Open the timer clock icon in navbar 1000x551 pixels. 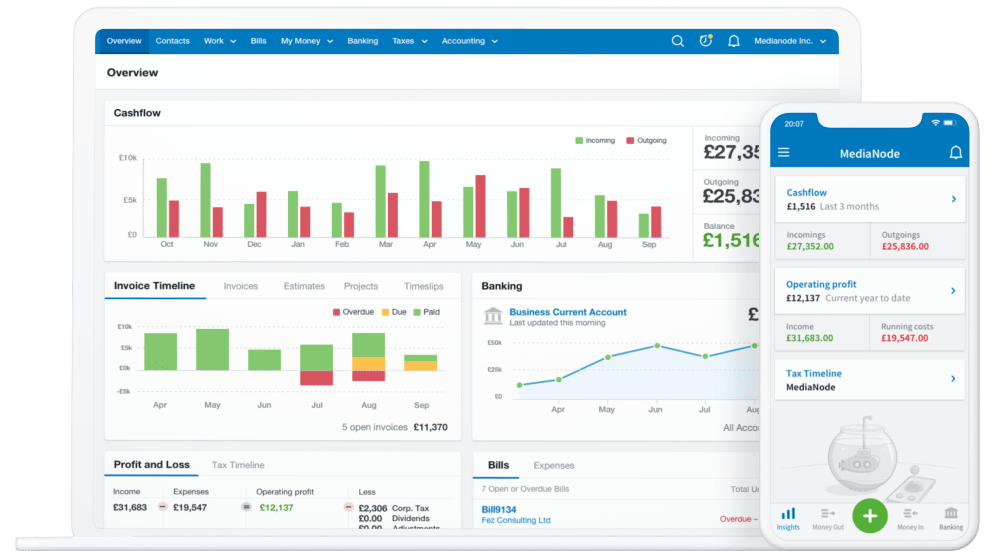click(706, 41)
